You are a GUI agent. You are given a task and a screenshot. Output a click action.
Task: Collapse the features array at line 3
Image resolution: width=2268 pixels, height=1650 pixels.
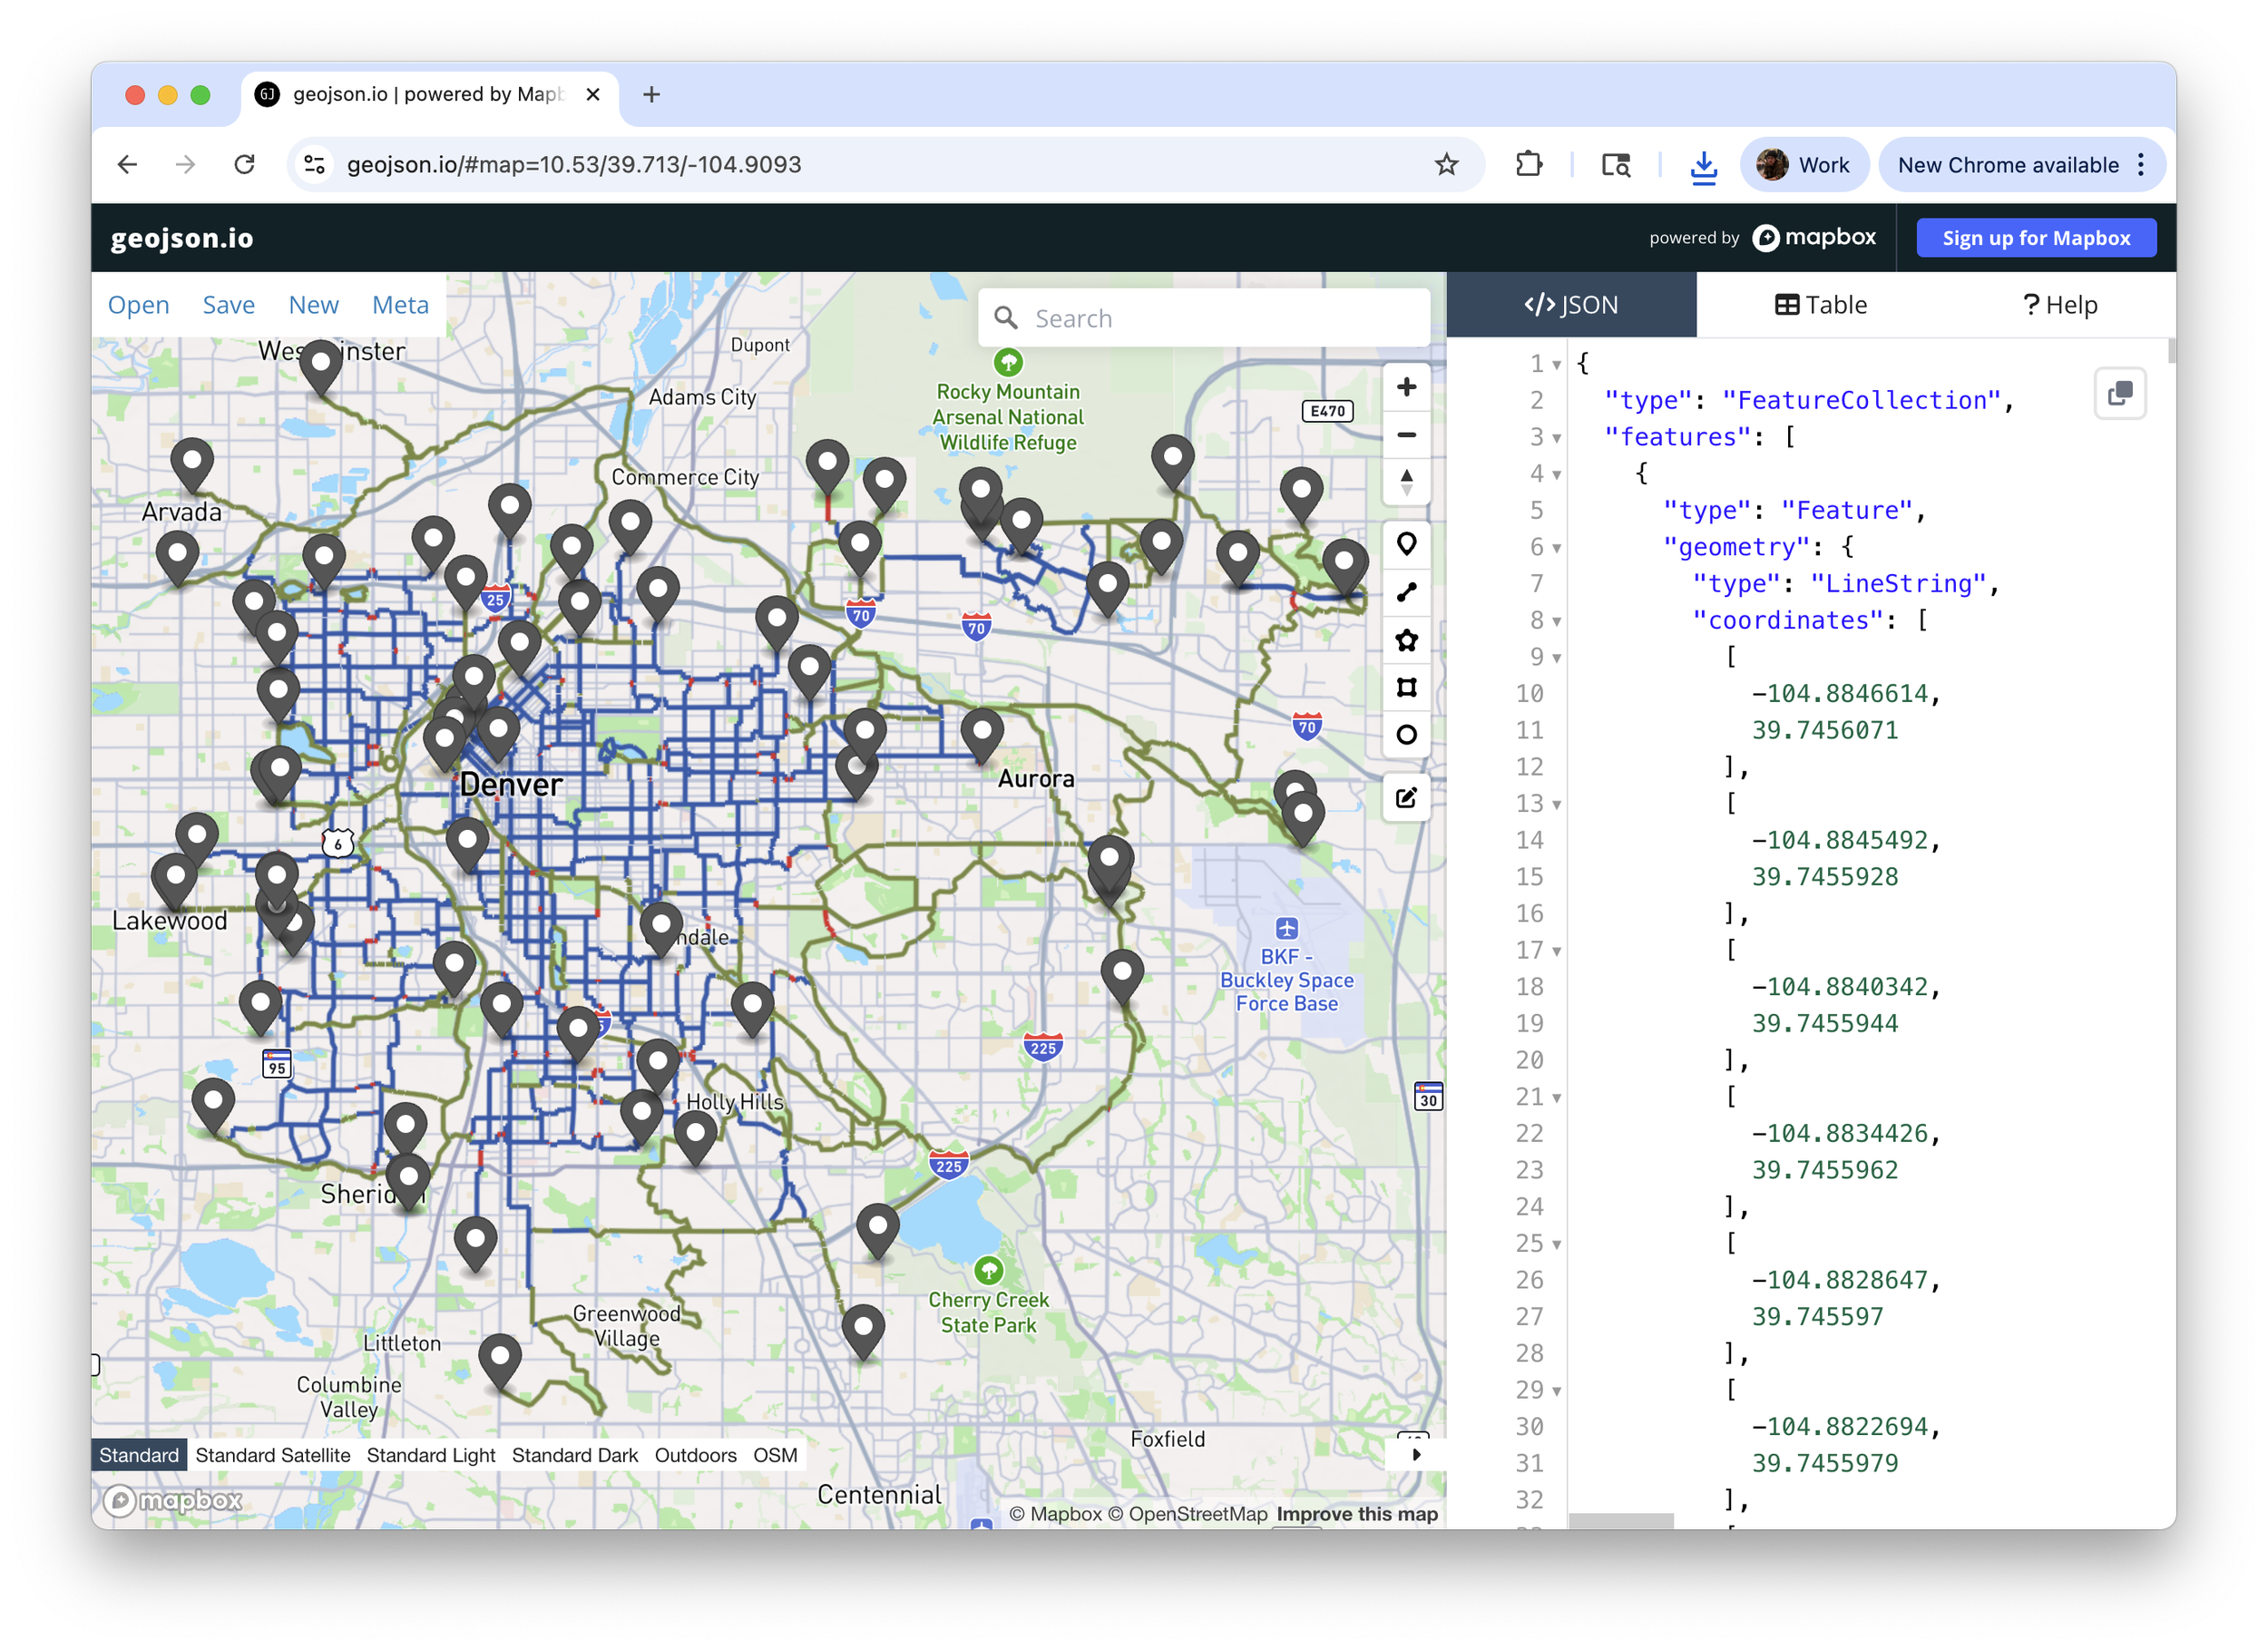[1557, 438]
